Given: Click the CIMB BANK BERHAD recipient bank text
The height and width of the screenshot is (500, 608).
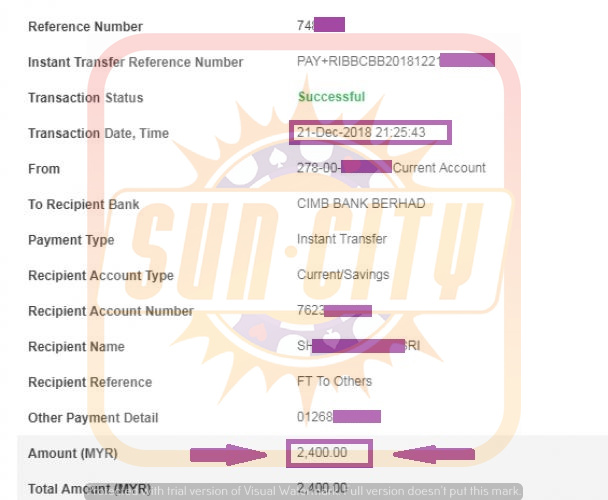Looking at the screenshot, I should (361, 203).
